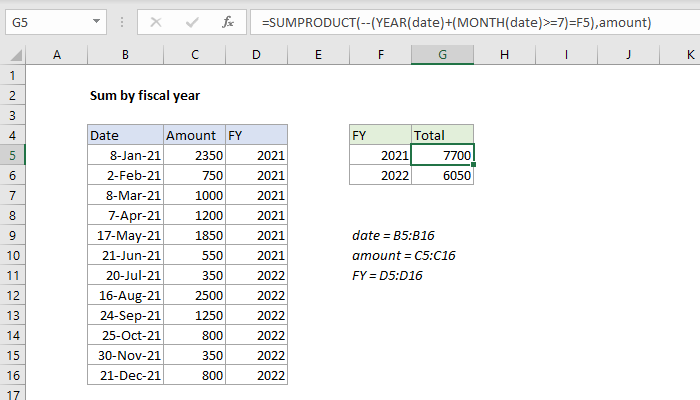The width and height of the screenshot is (700, 400).
Task: Select column H header
Action: 504,55
